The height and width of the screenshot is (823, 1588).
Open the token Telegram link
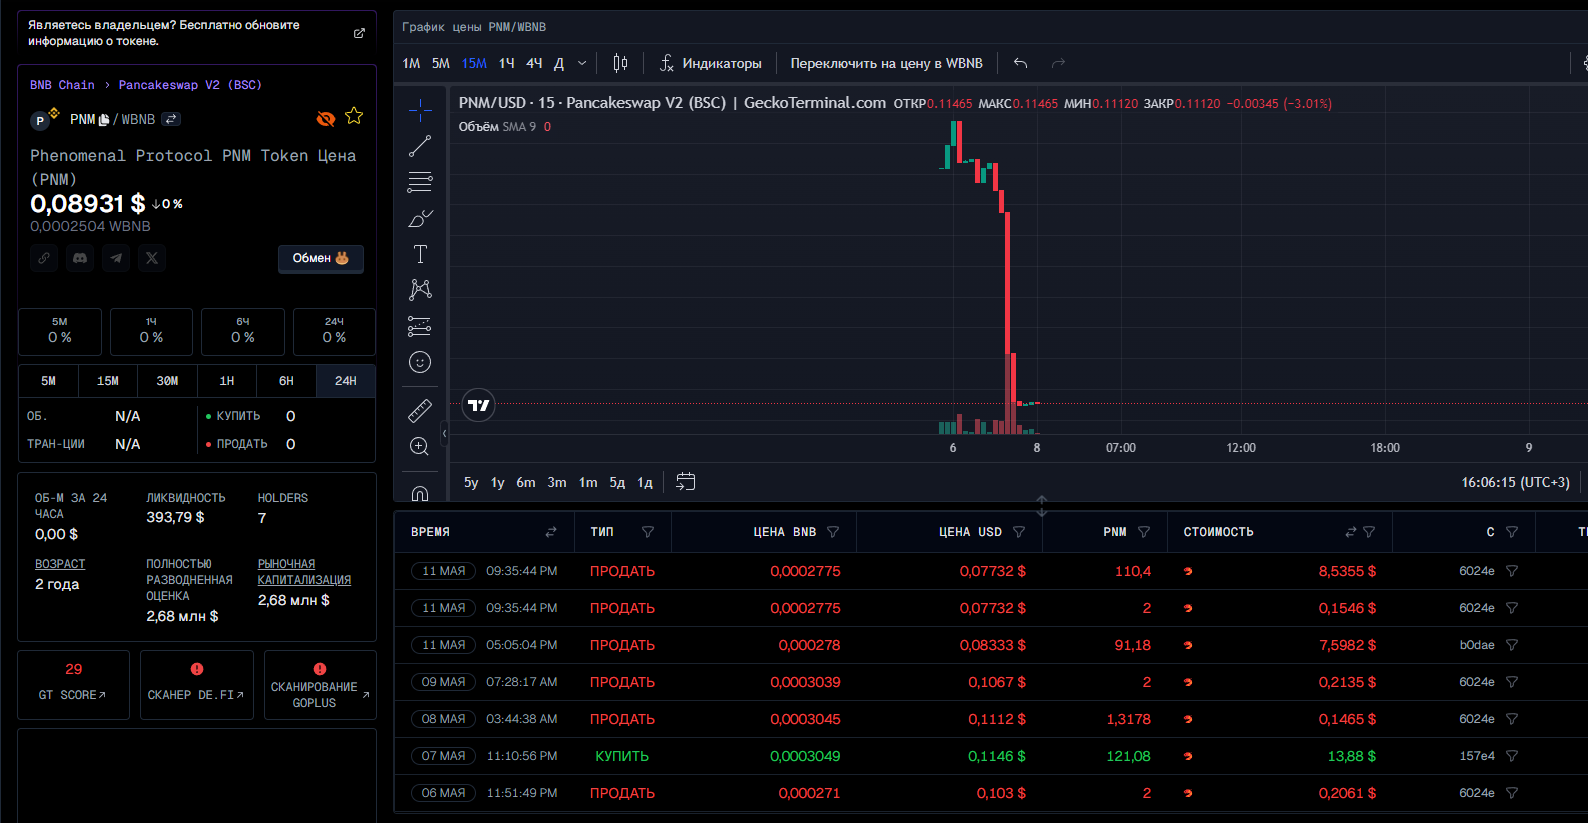click(116, 258)
